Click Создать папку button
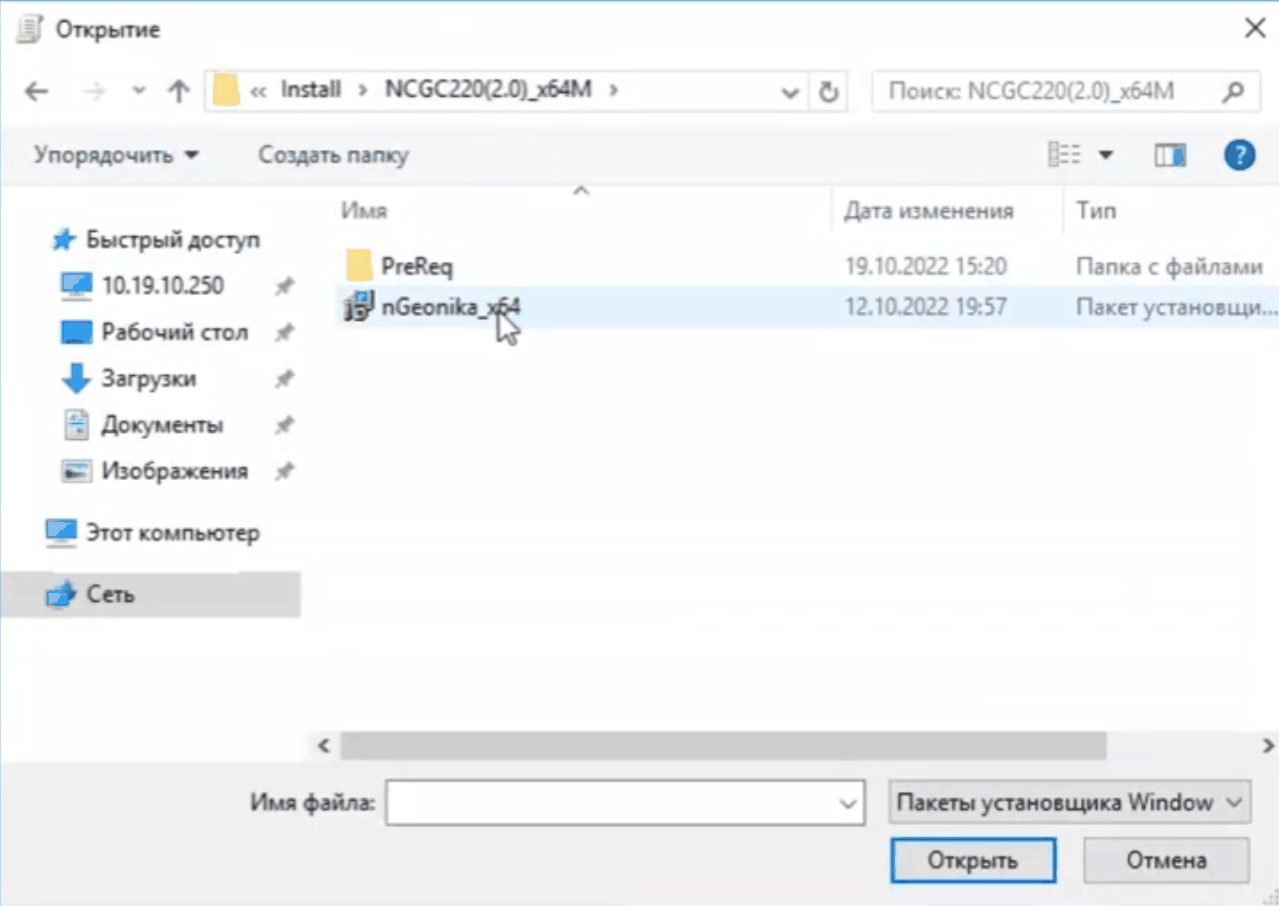The image size is (1279, 906). tap(333, 155)
